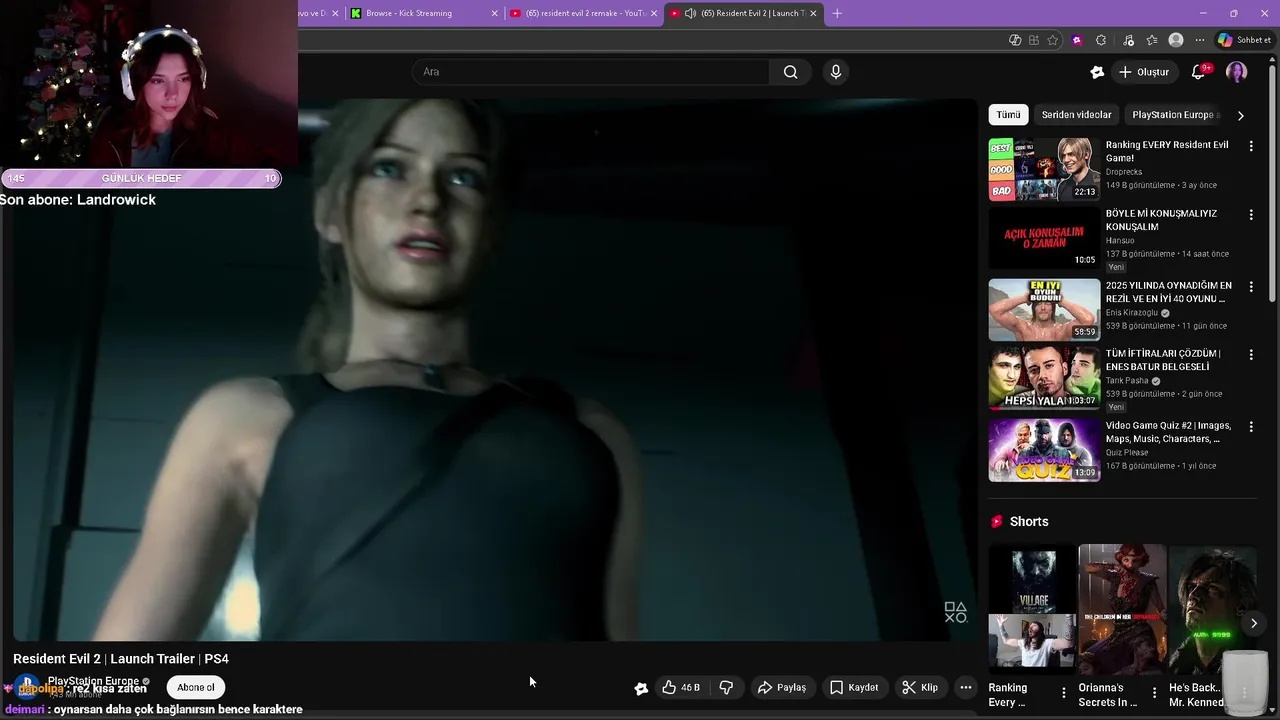Click the apps grid icon in address bar
The height and width of the screenshot is (720, 1280).
click(x=1034, y=40)
